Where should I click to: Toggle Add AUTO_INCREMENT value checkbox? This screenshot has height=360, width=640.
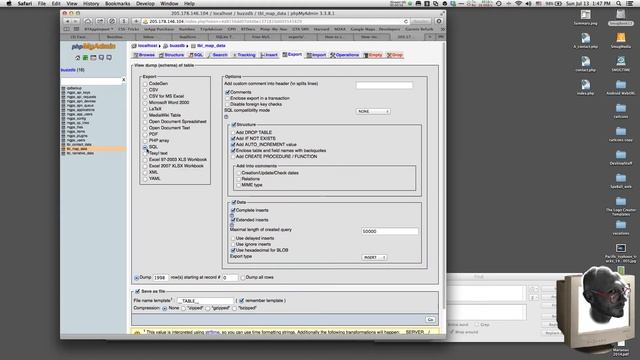(233, 145)
